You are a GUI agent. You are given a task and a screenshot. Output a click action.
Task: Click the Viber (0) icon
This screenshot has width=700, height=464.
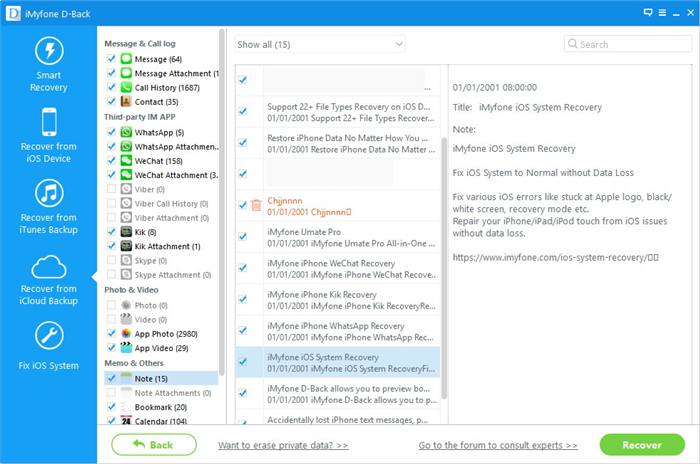click(126, 189)
